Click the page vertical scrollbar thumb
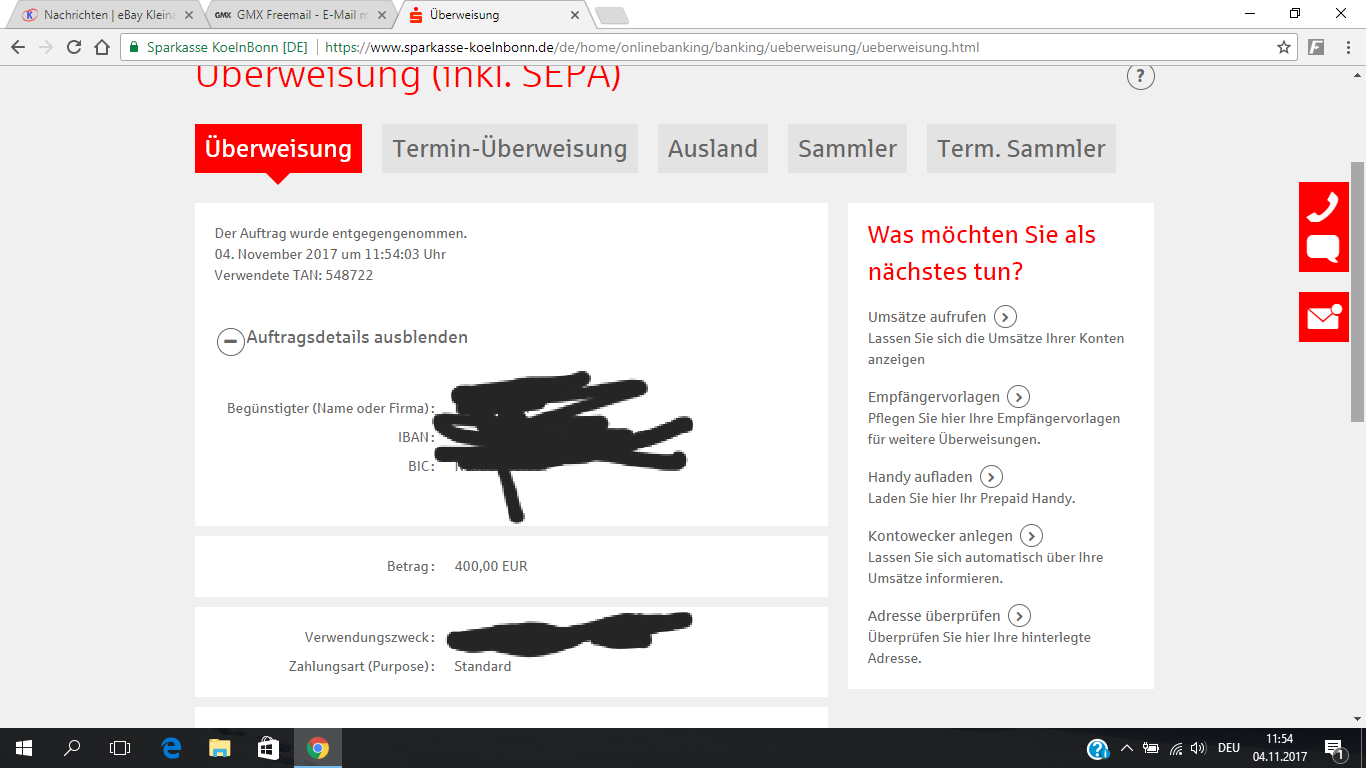The width and height of the screenshot is (1366, 768). point(1357,290)
